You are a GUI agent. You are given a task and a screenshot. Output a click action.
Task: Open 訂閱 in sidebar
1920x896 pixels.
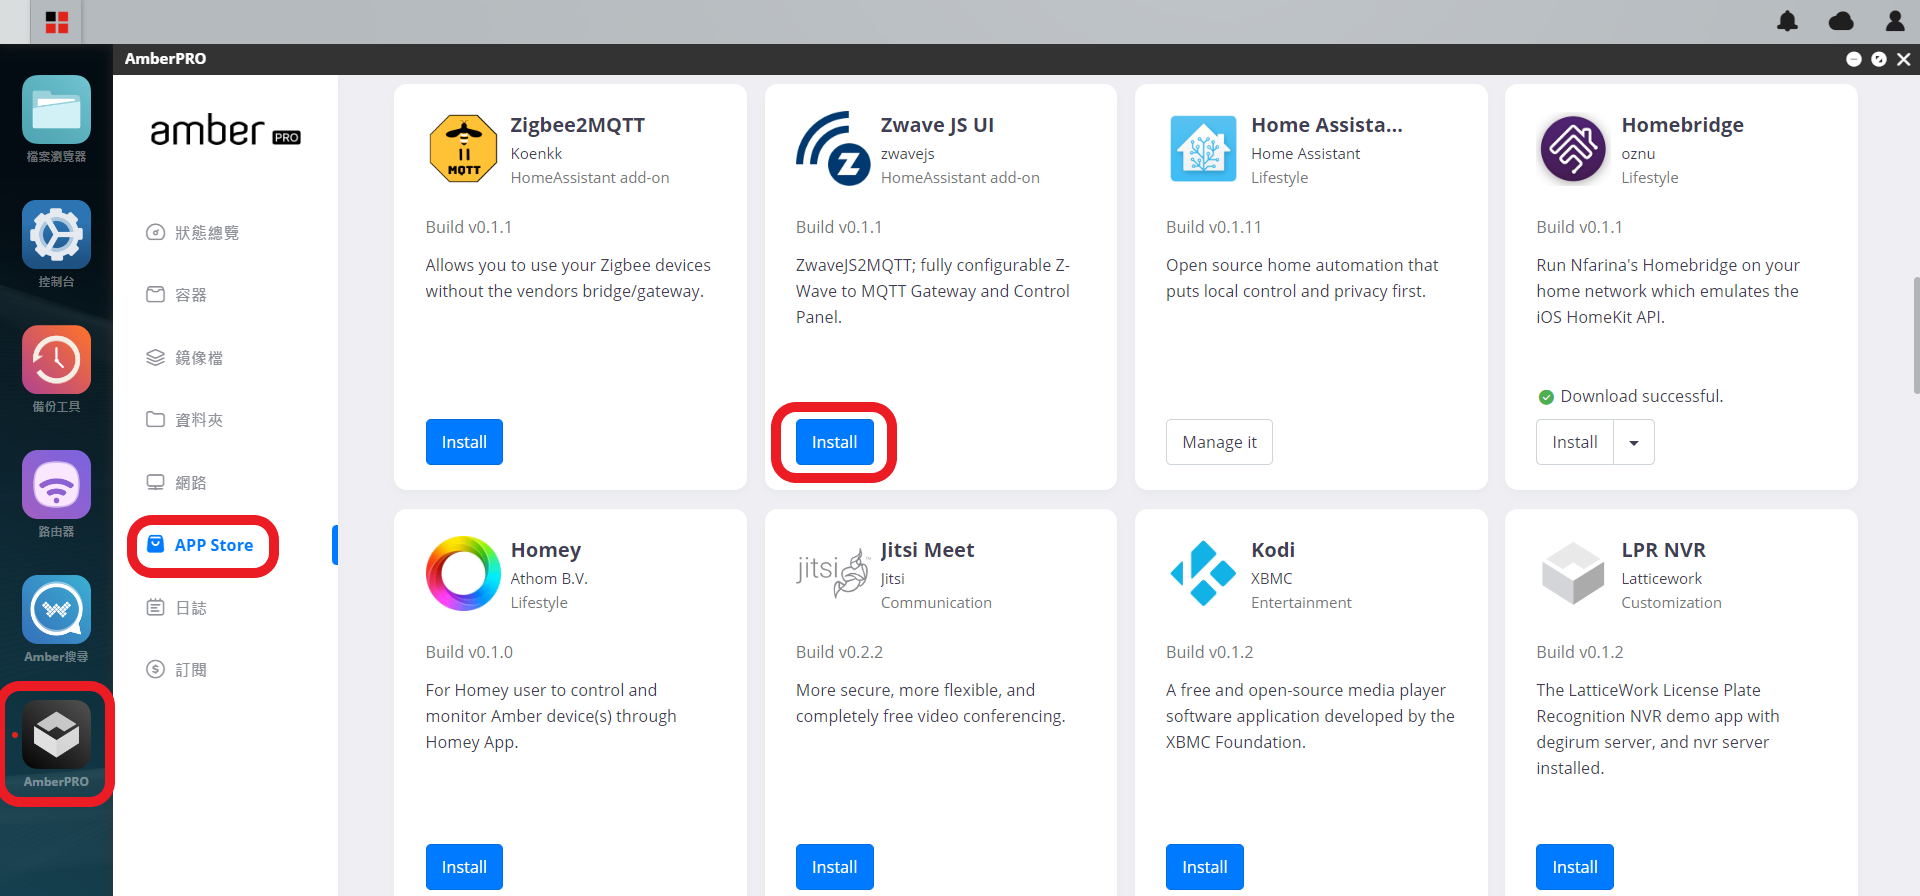[x=177, y=669]
